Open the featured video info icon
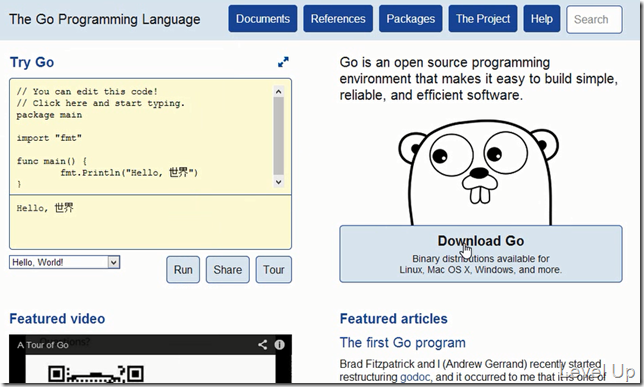 pyautogui.click(x=280, y=344)
